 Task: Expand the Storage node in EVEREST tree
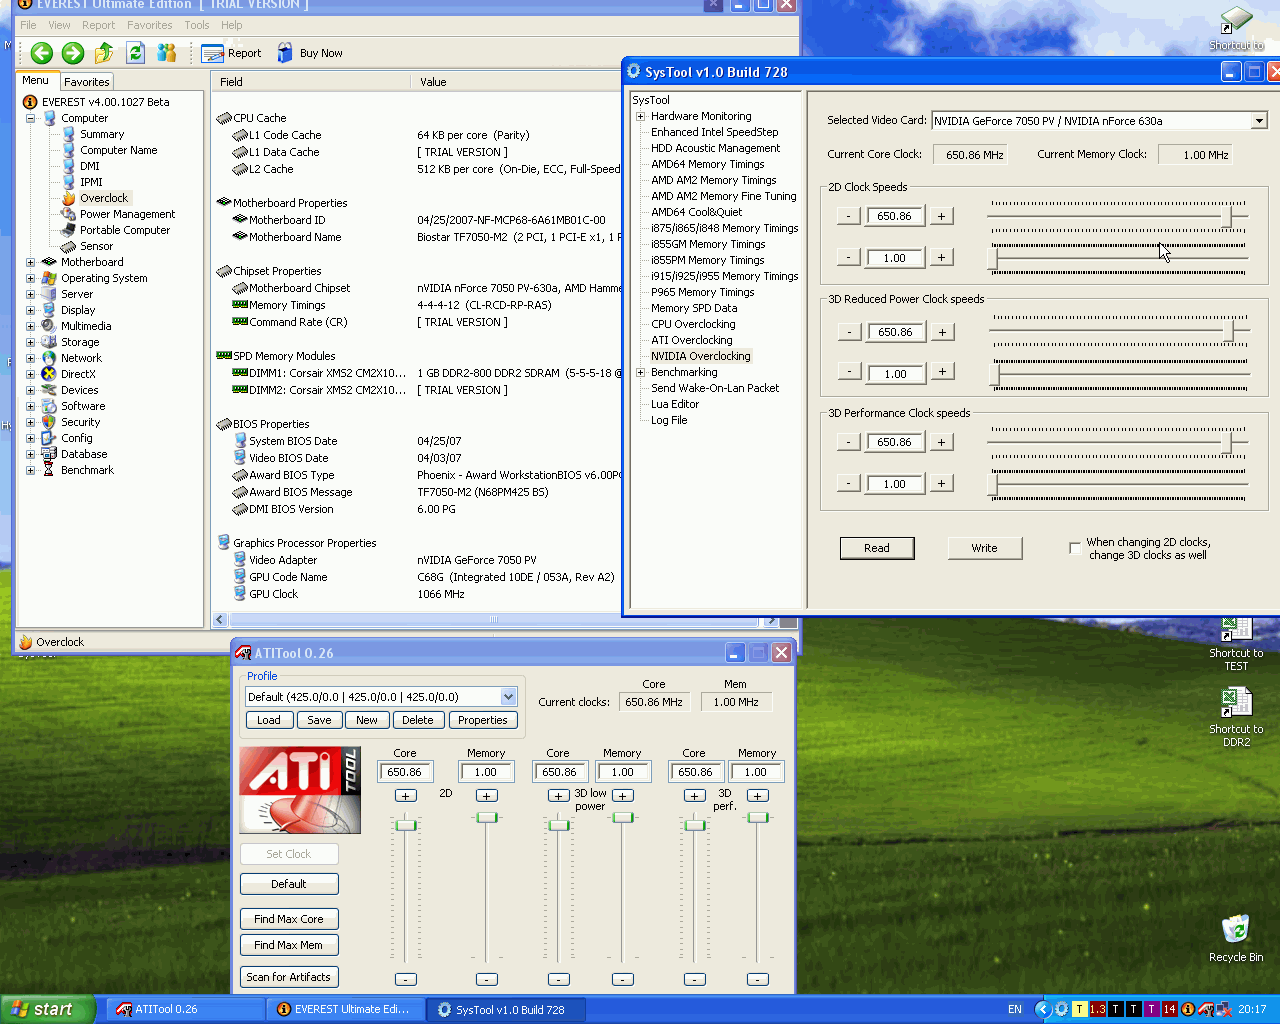point(30,342)
